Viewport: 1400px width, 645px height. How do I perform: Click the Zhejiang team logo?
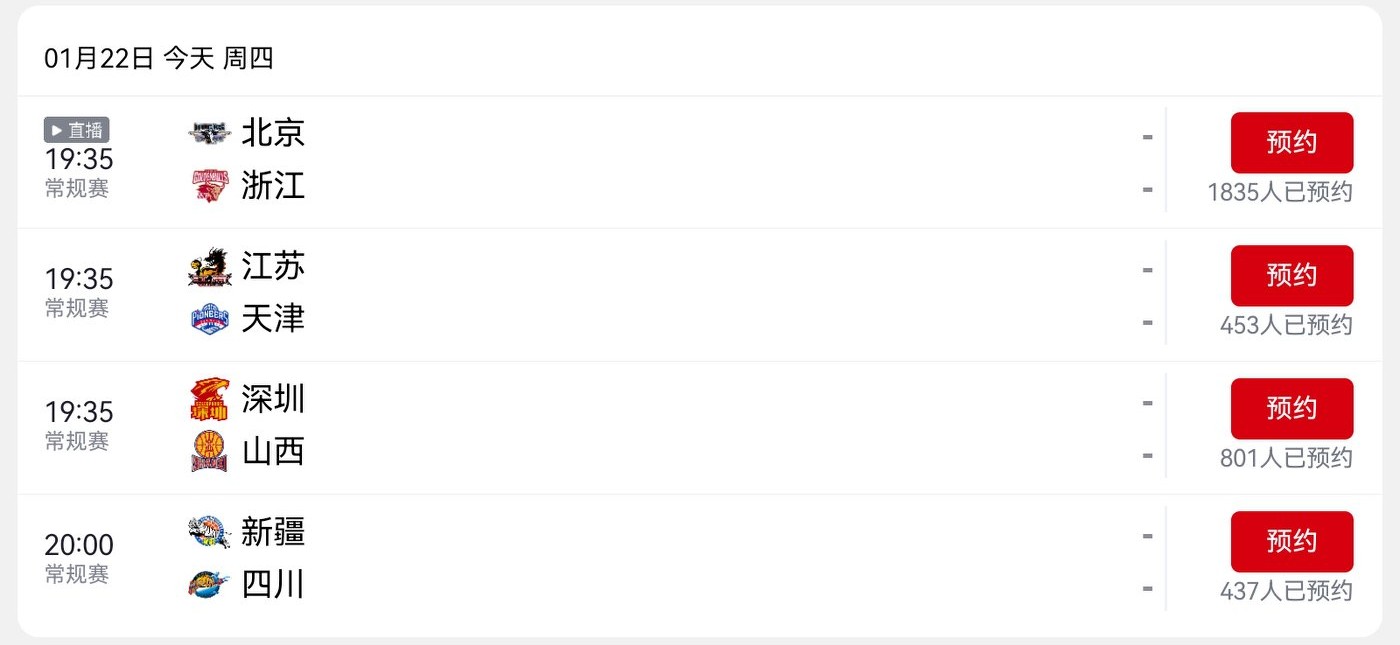210,186
